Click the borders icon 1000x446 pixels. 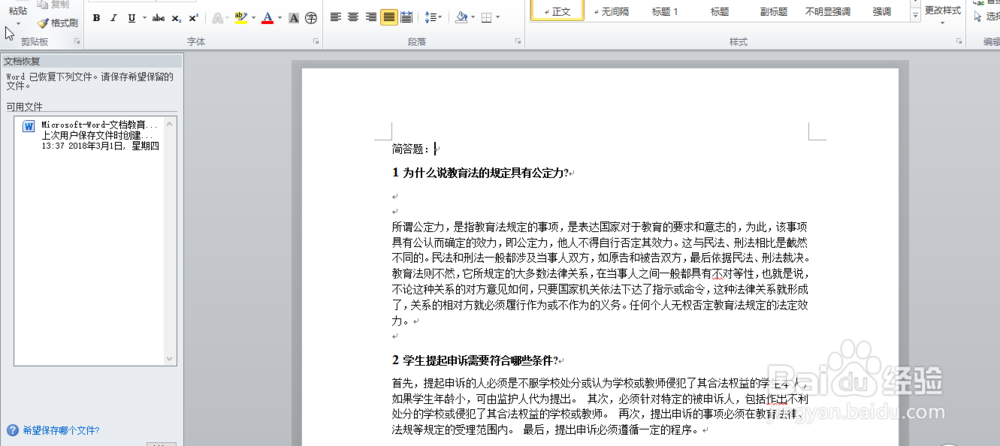point(487,17)
